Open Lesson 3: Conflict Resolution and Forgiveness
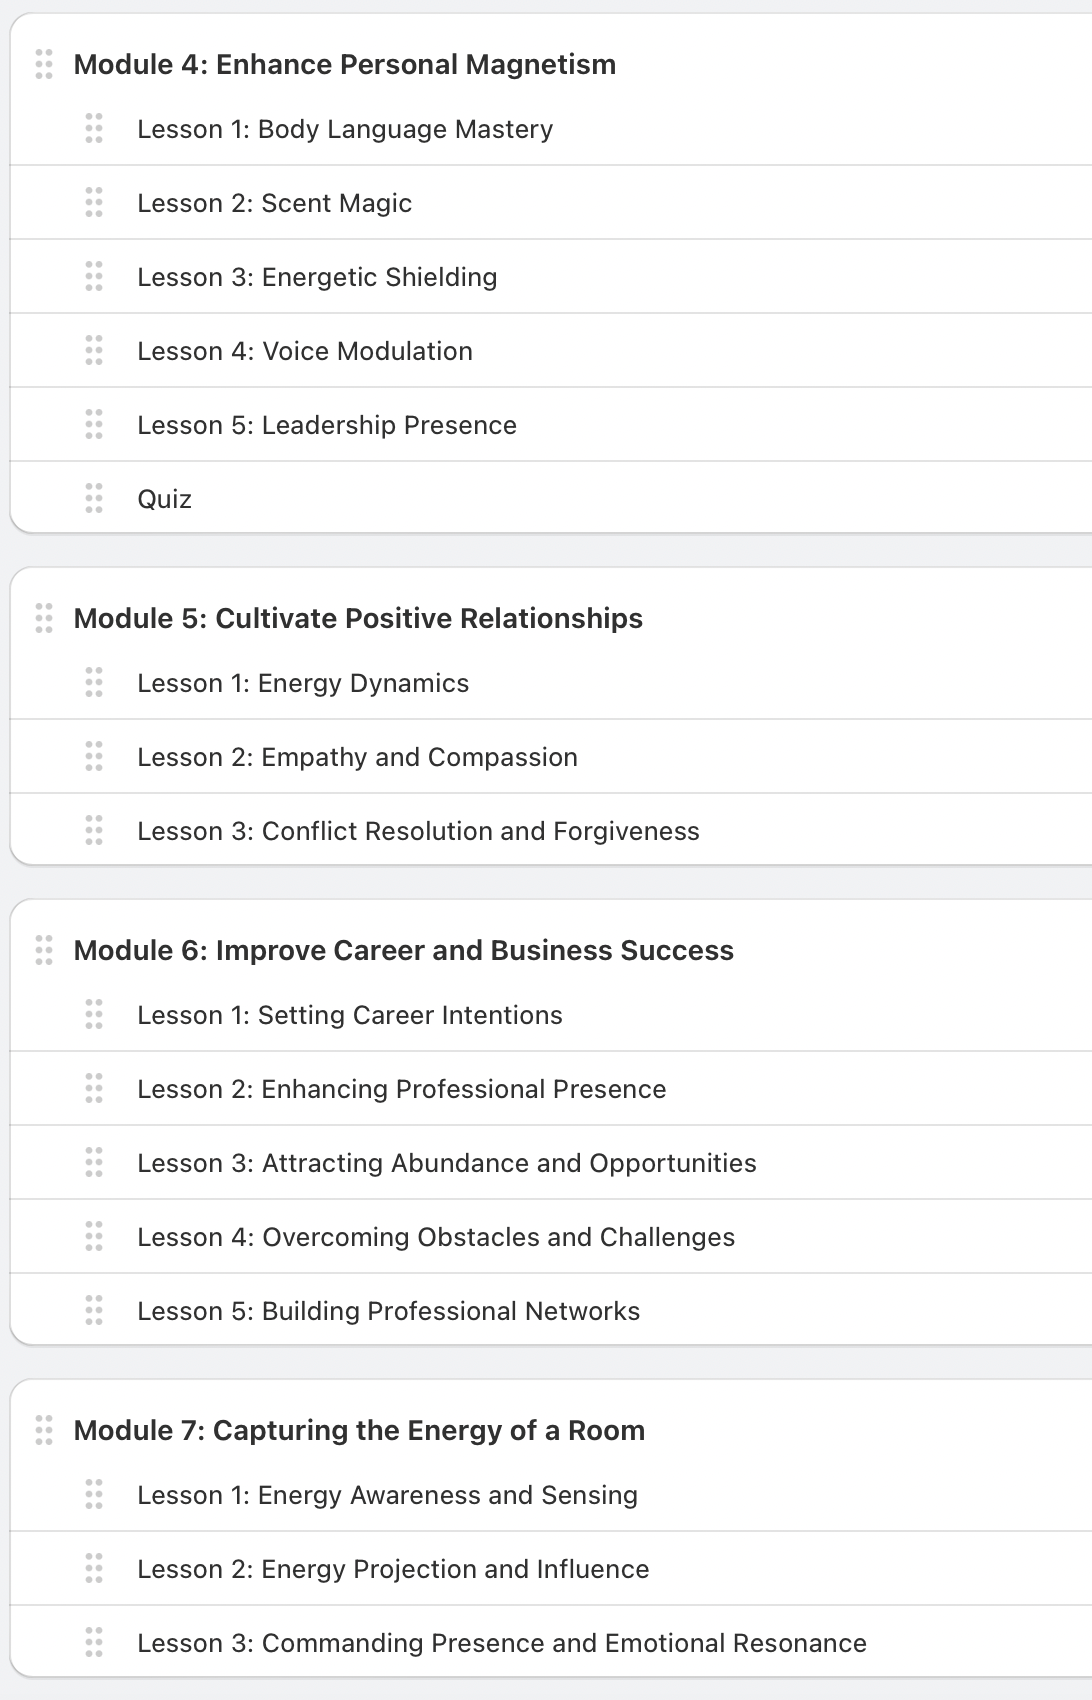This screenshot has width=1092, height=1700. pyautogui.click(x=418, y=832)
